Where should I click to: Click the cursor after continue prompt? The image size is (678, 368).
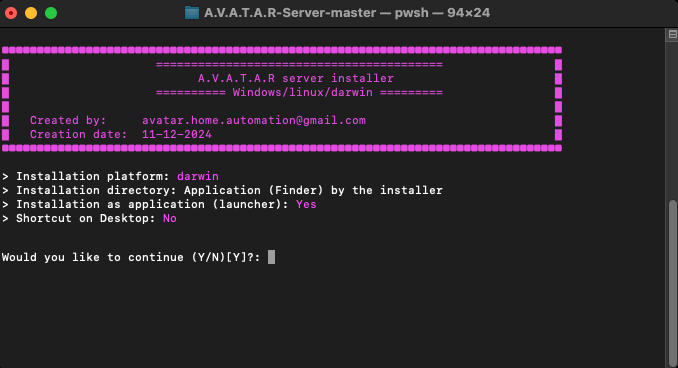[x=271, y=257]
